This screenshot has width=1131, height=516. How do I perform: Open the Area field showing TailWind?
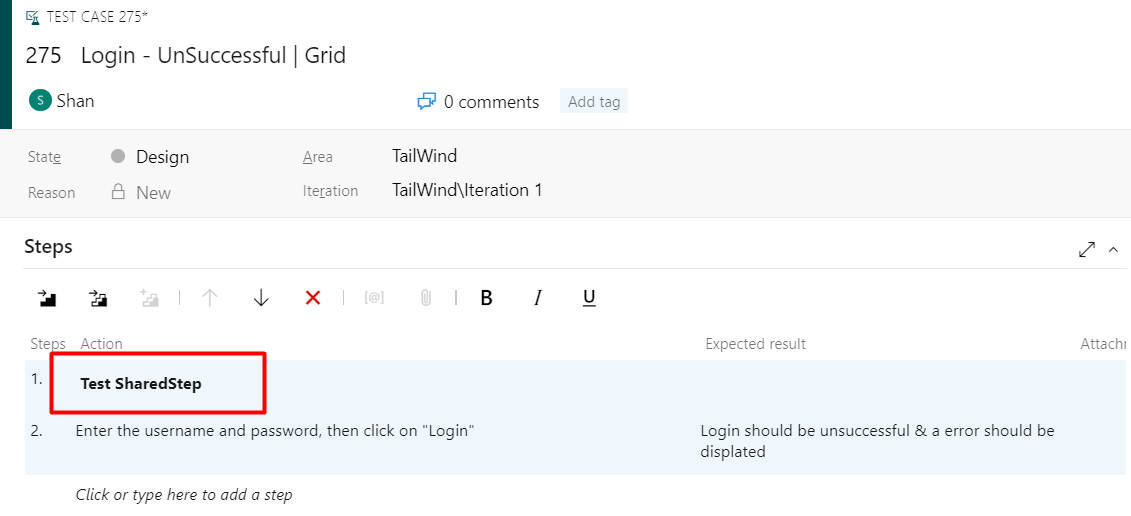point(425,156)
